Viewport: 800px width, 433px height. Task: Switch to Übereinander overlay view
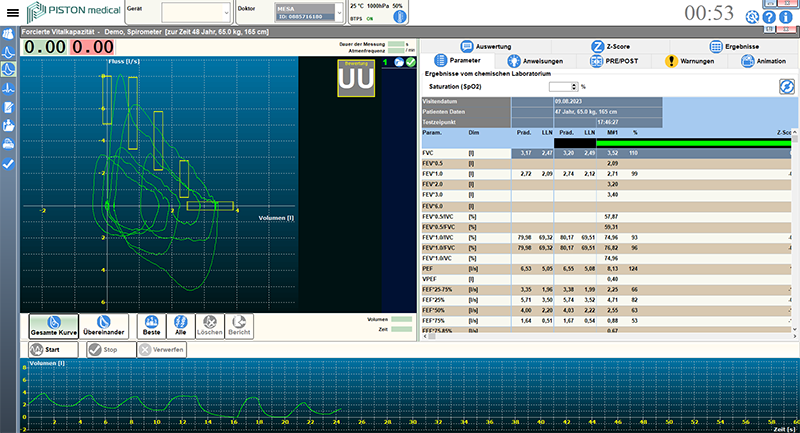coord(104,326)
